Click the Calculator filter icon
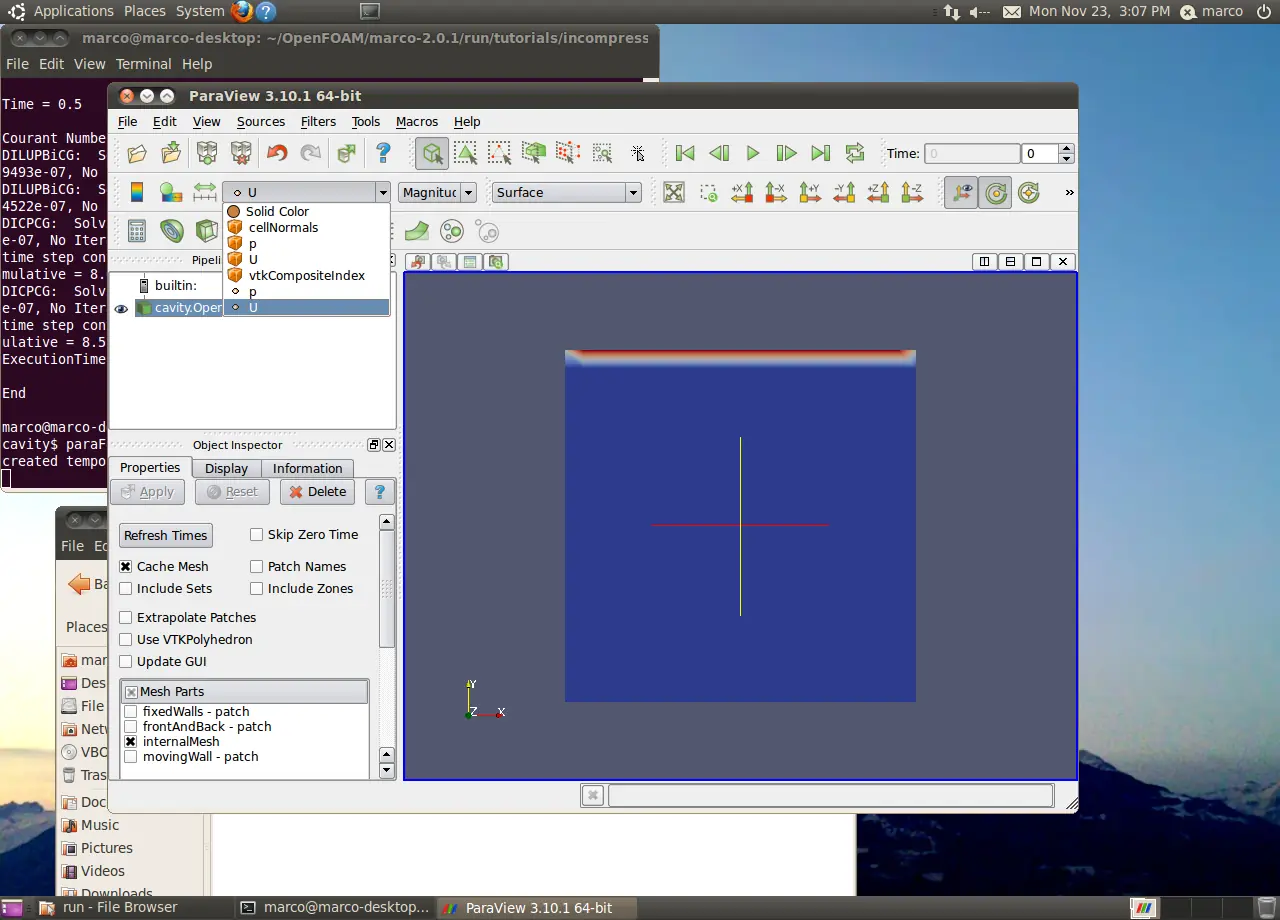This screenshot has height=920, width=1280. point(137,232)
